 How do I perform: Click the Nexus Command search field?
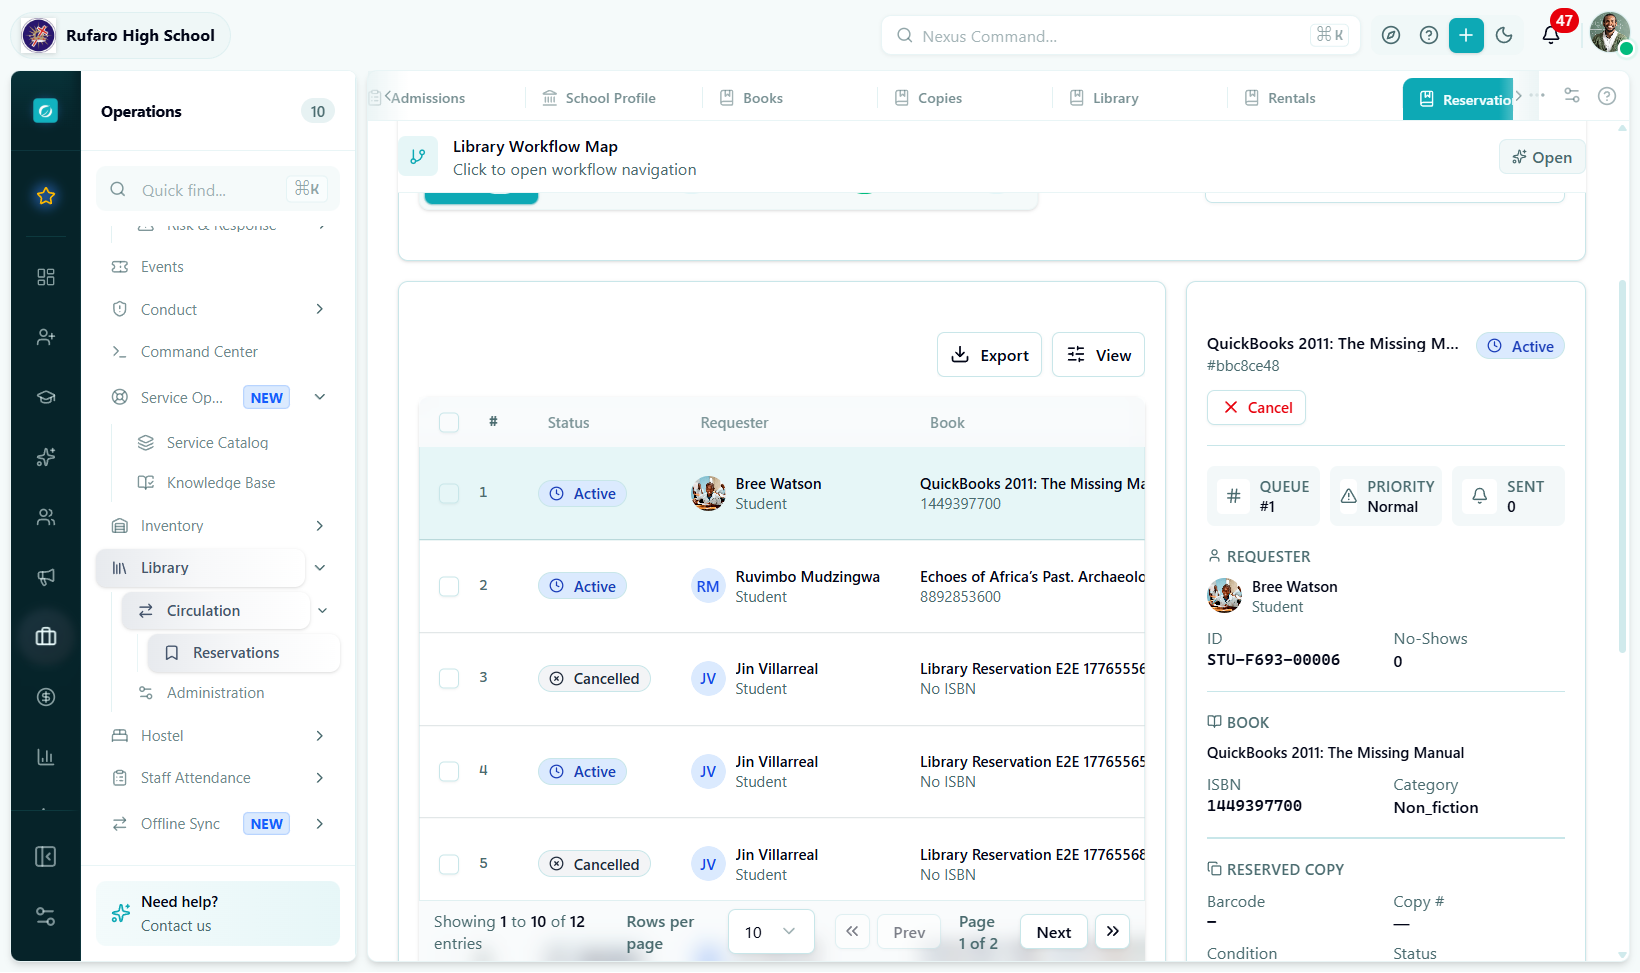(x=1120, y=35)
